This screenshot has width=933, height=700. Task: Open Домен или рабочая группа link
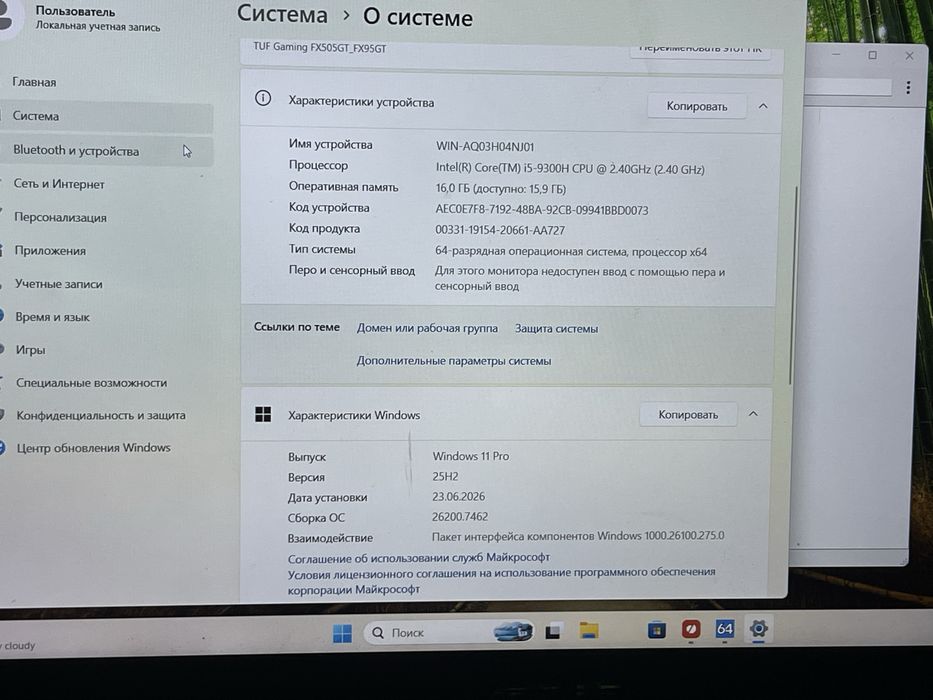click(x=427, y=328)
